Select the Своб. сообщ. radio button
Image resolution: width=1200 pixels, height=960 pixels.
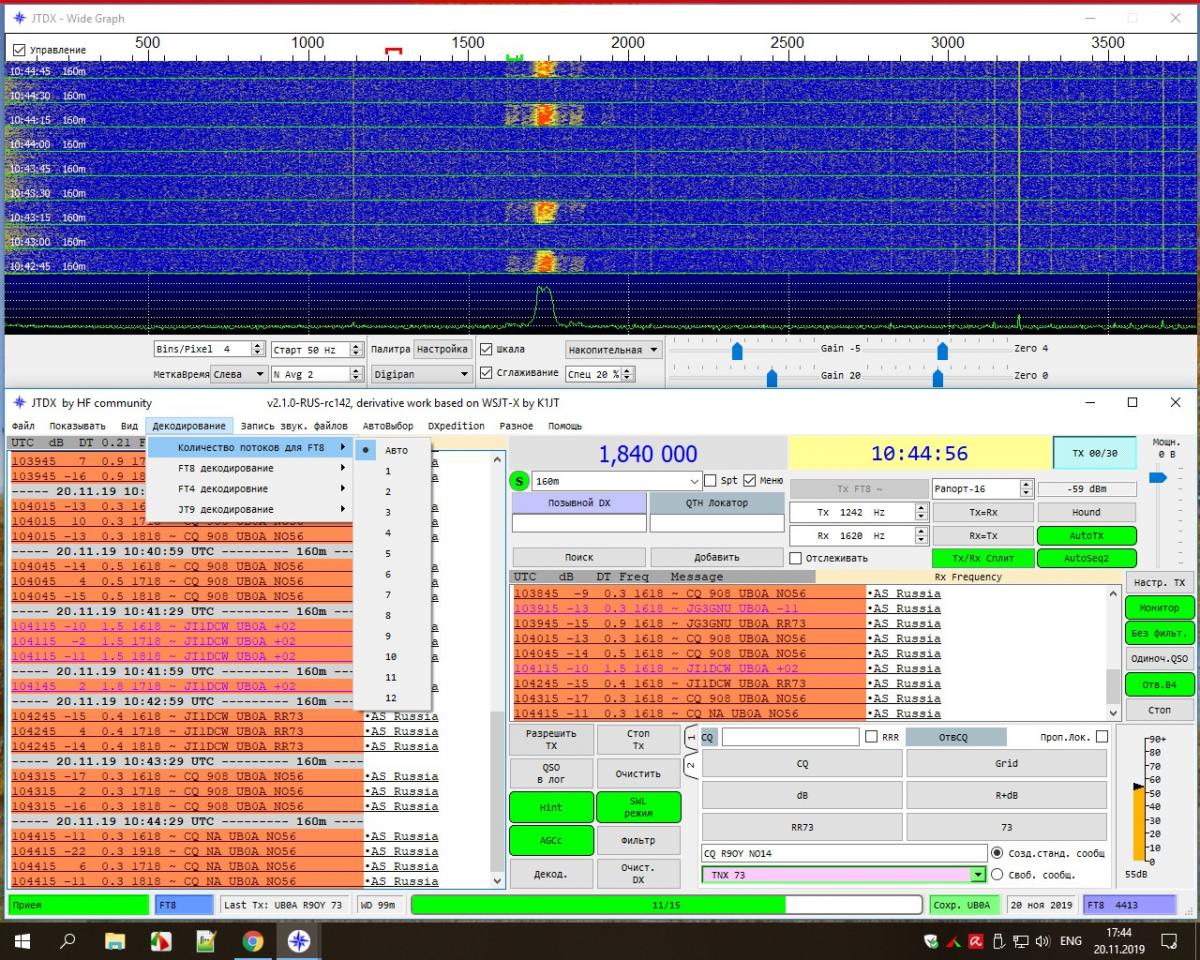coord(997,874)
